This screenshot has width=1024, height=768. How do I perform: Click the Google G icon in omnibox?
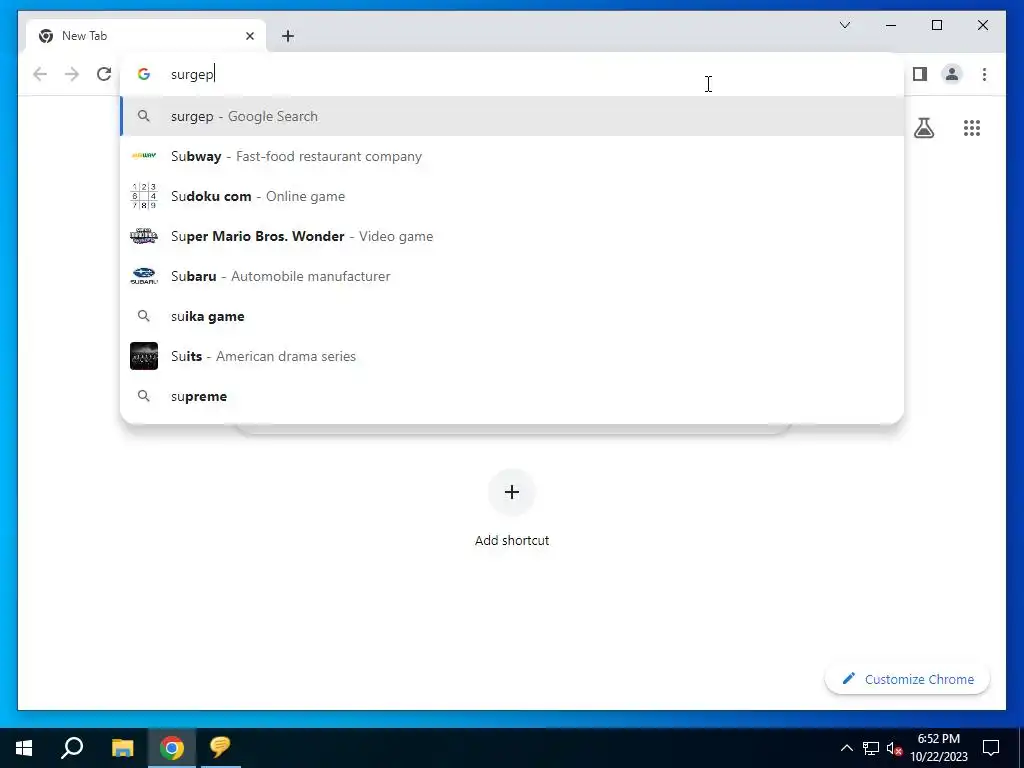point(144,74)
